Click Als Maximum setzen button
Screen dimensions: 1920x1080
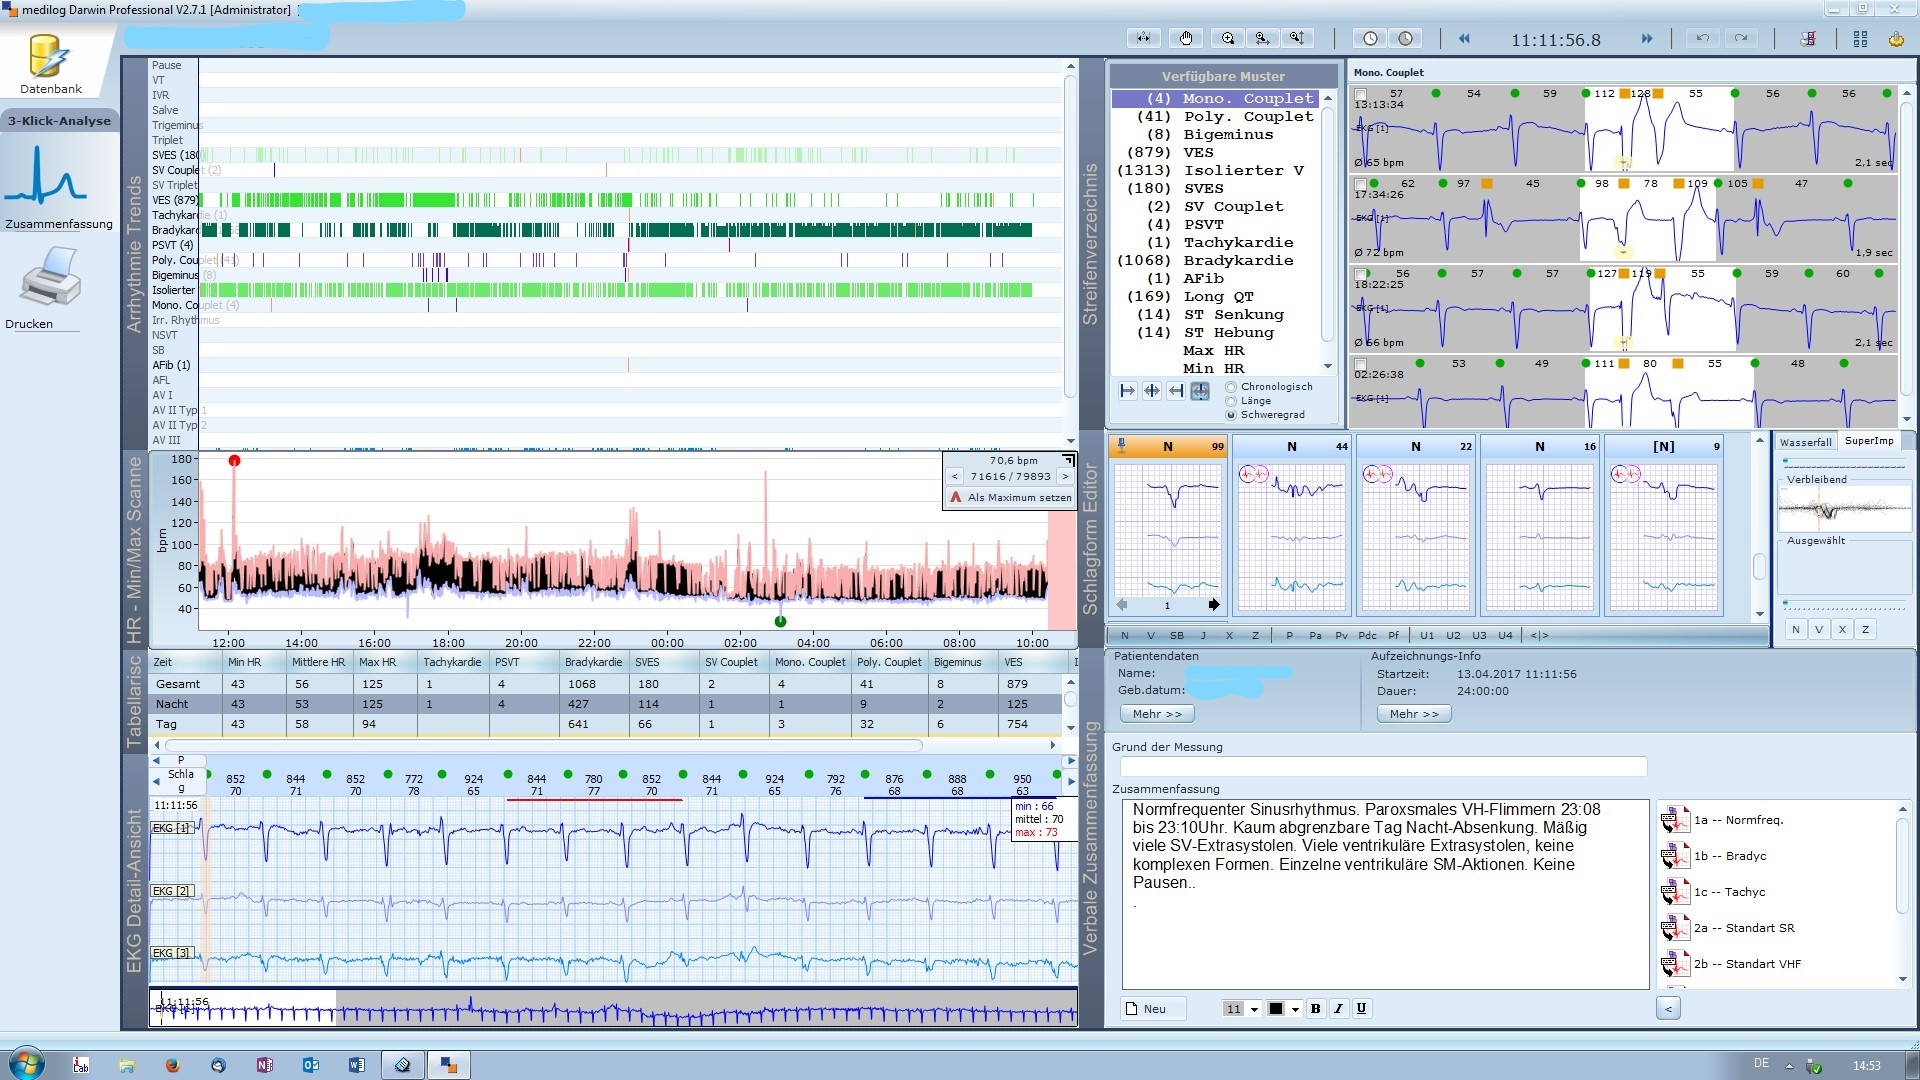(1011, 497)
